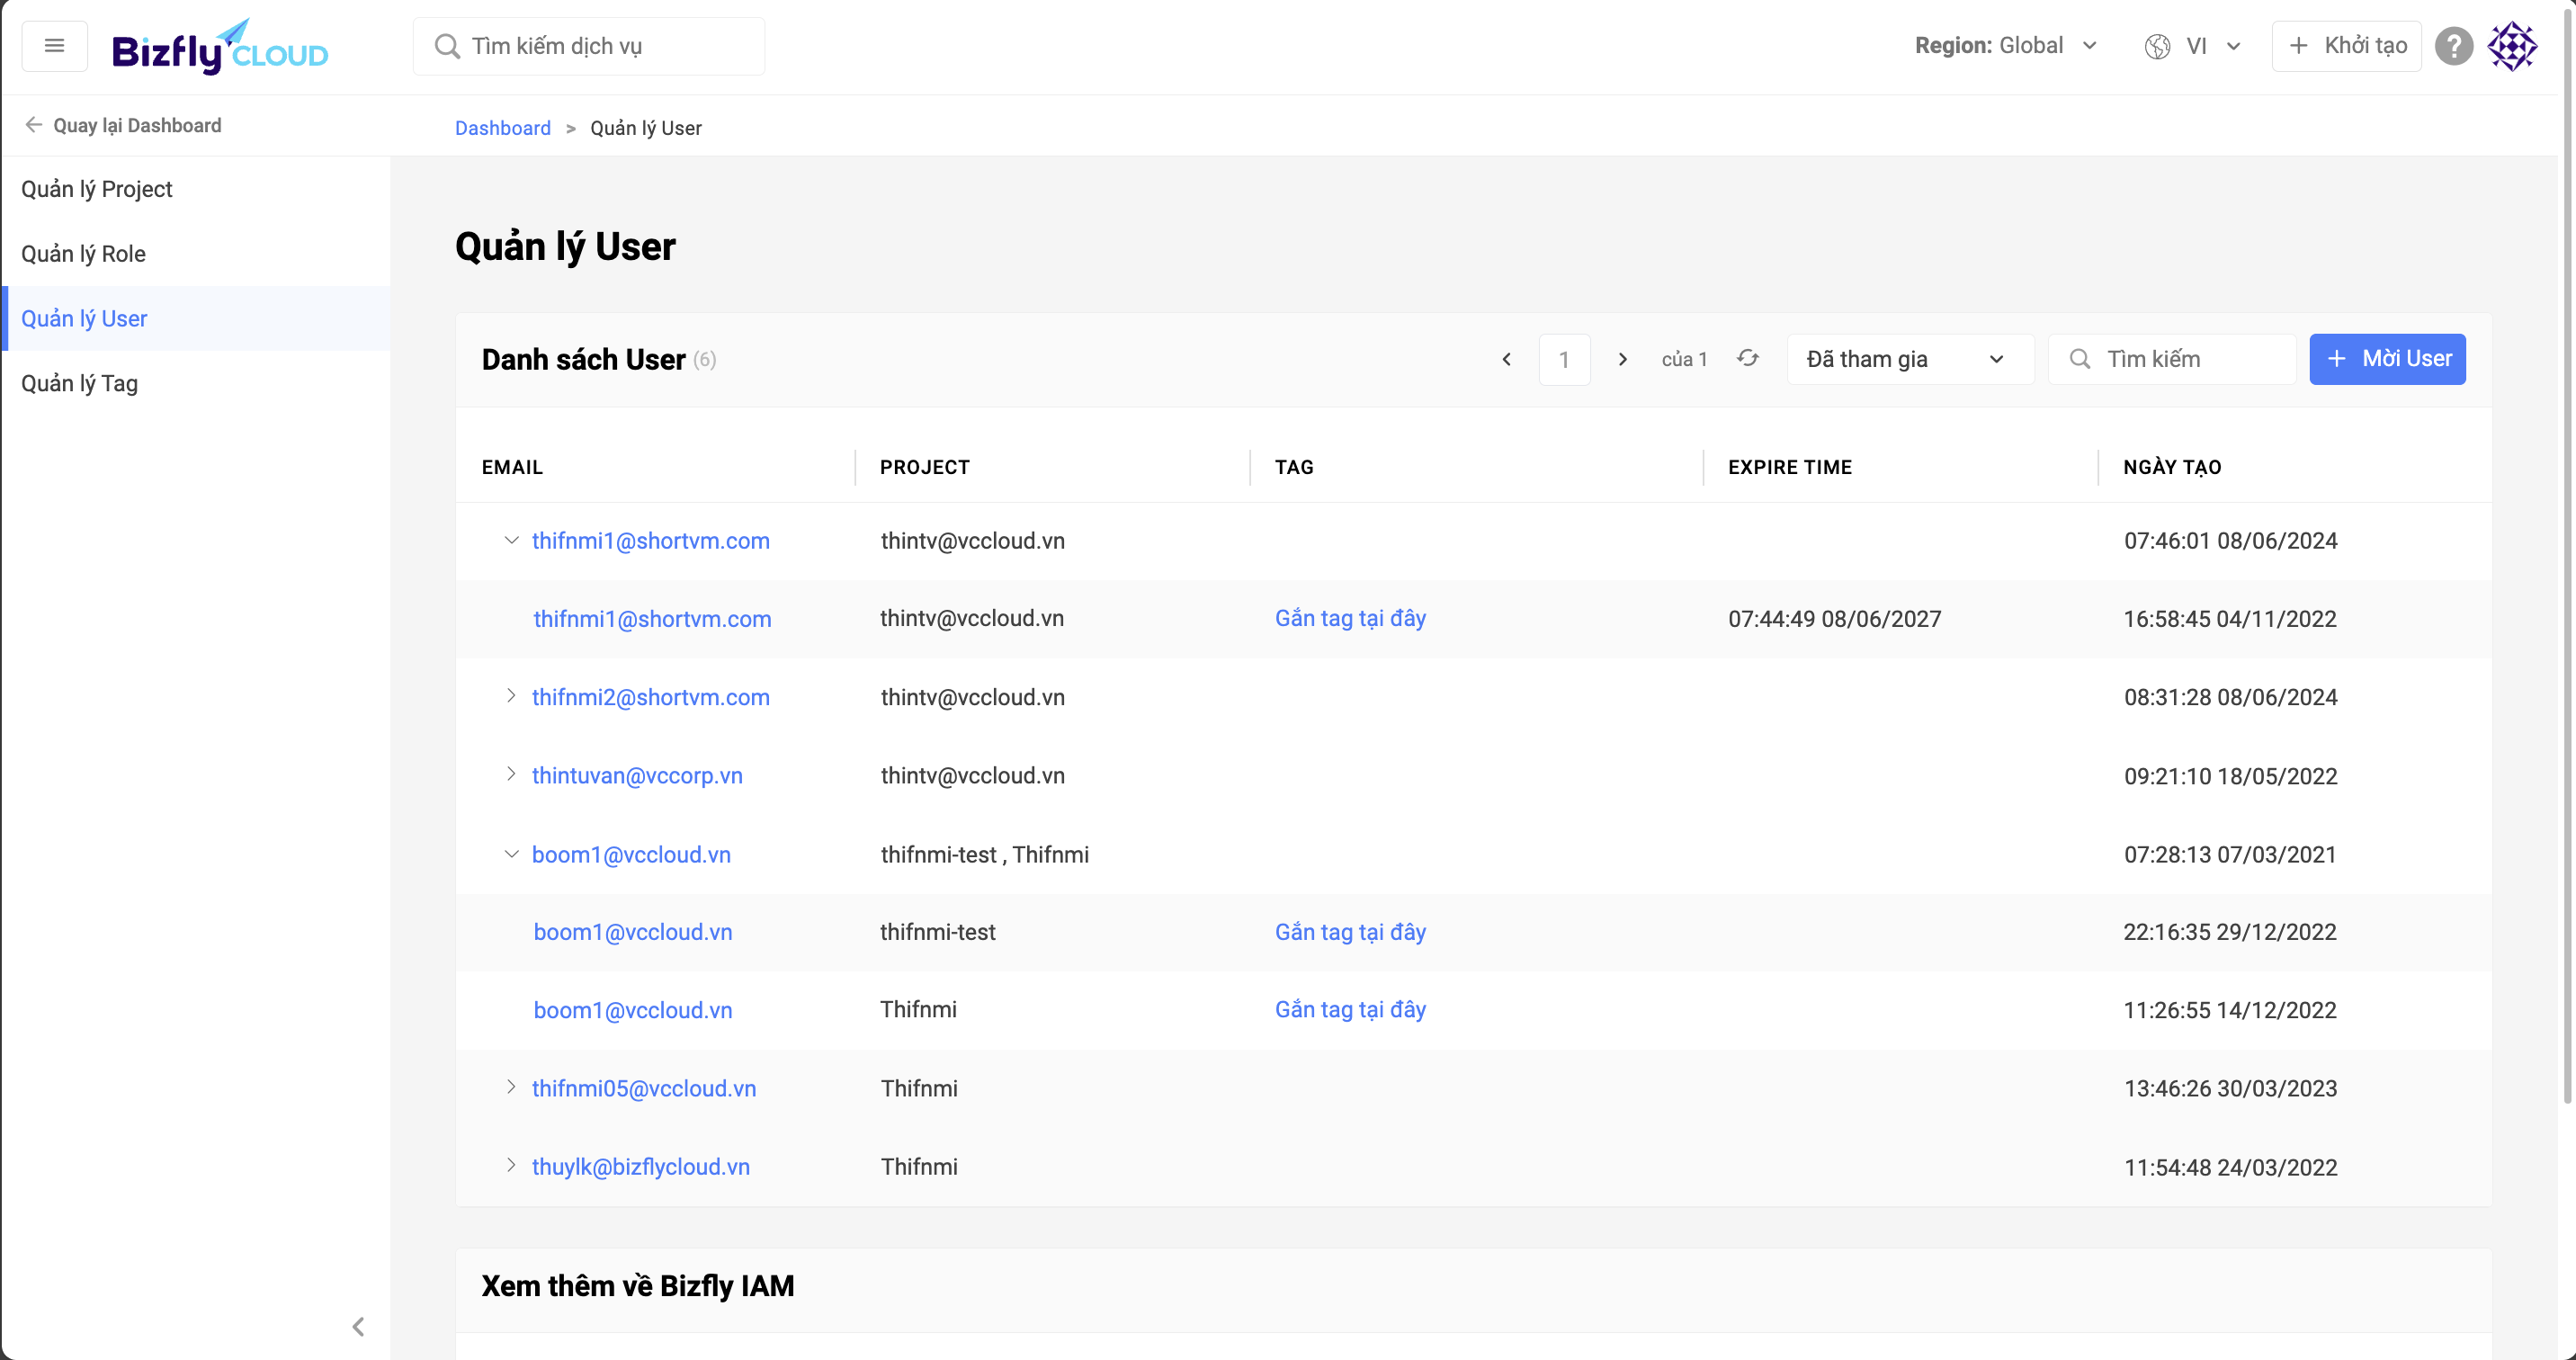The width and height of the screenshot is (2576, 1360).
Task: Go to next page arrow
Action: coord(1622,359)
